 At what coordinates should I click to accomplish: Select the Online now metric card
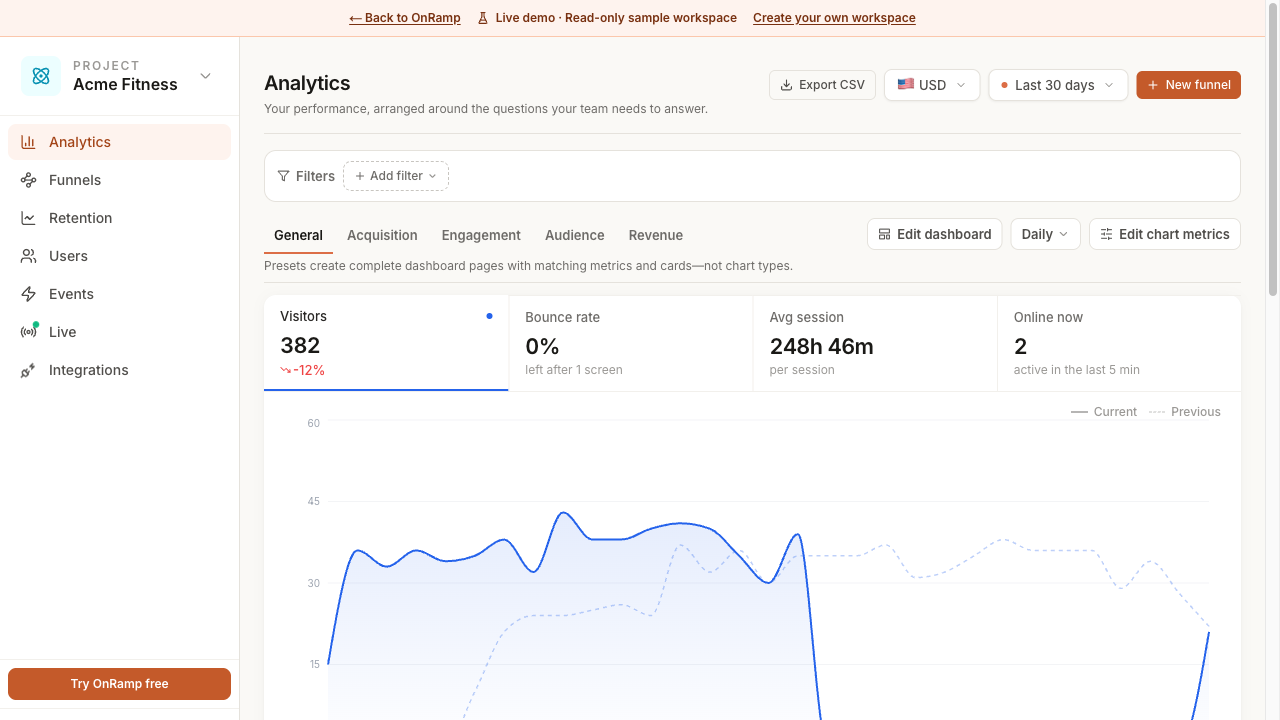point(1119,343)
